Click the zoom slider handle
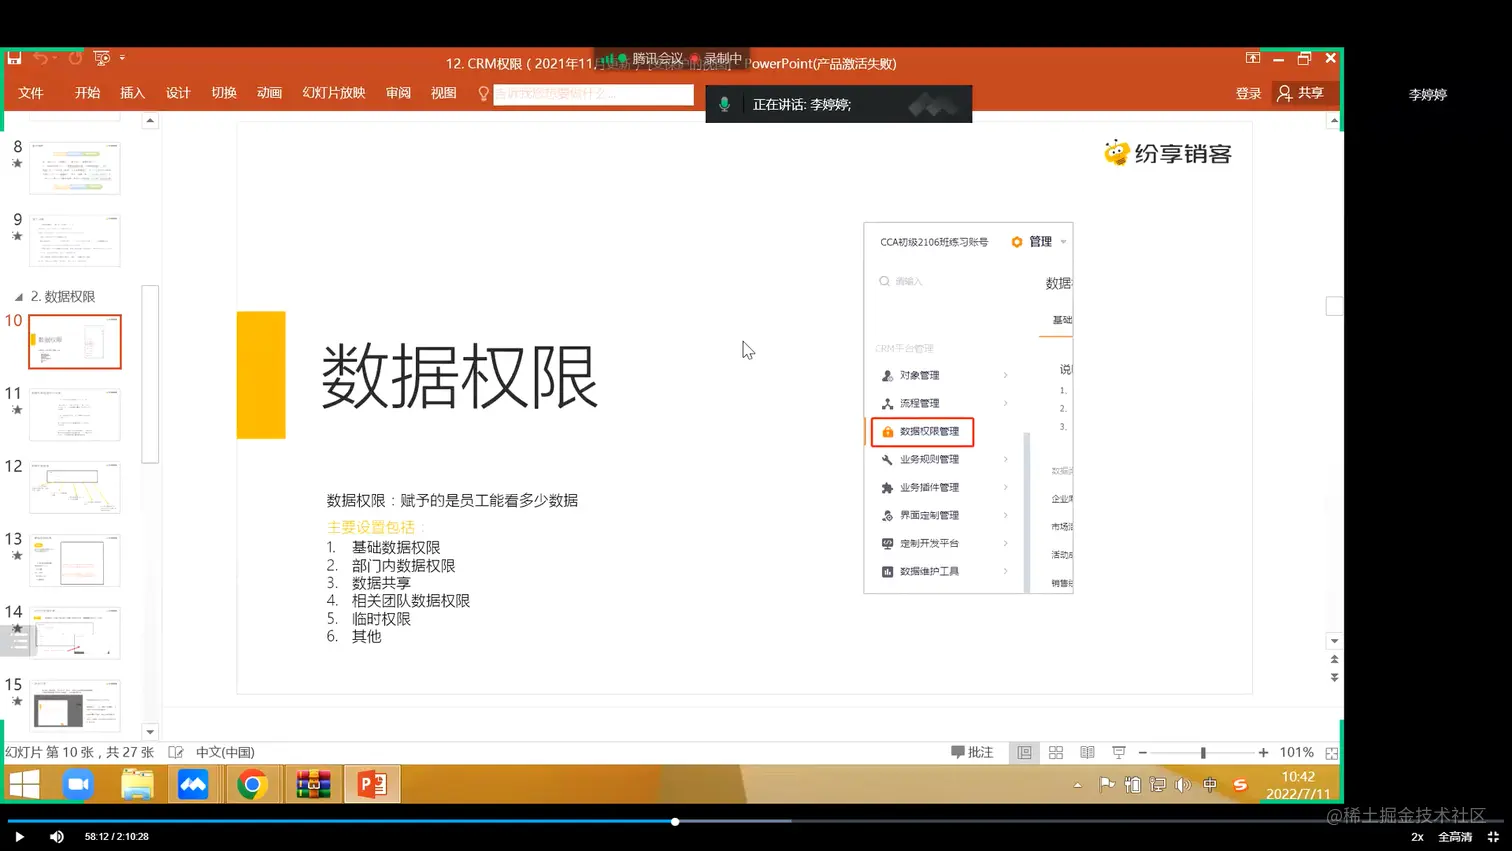Image resolution: width=1512 pixels, height=851 pixels. tap(1203, 753)
